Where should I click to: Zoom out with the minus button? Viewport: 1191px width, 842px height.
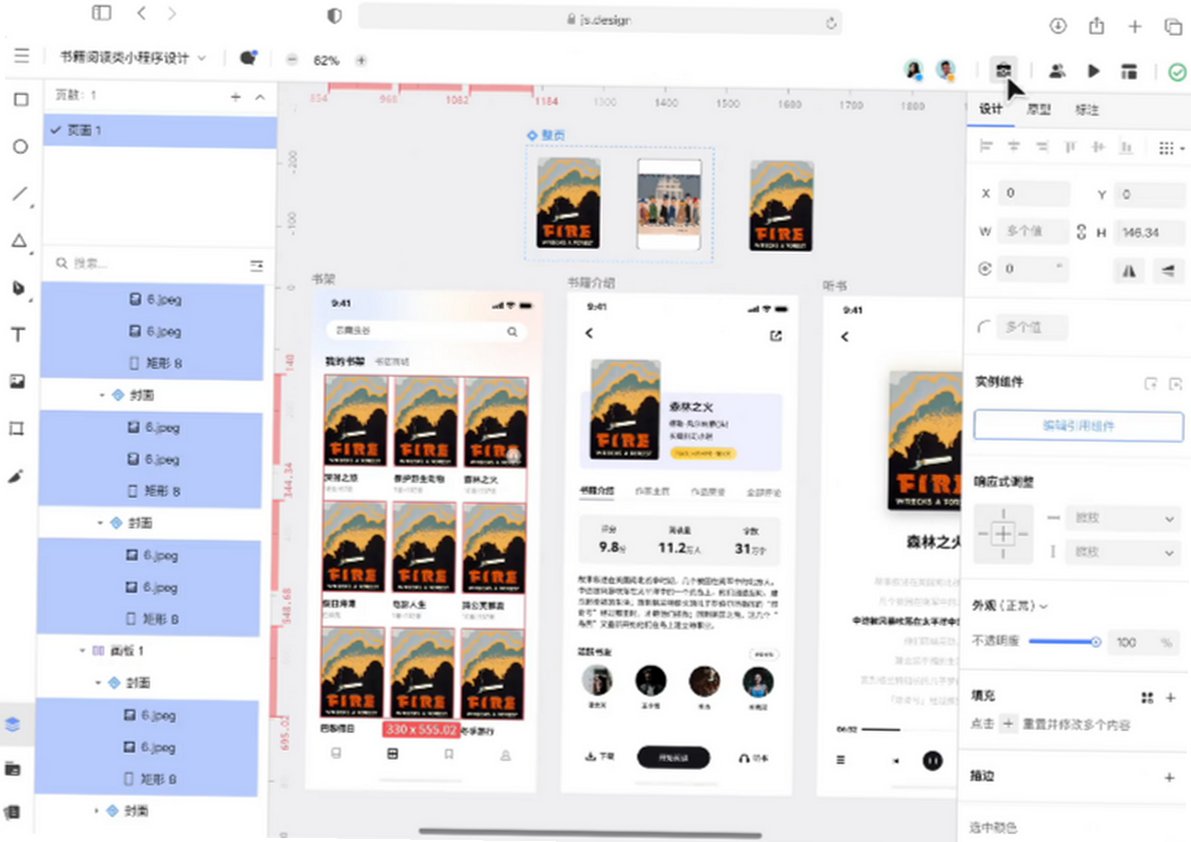(292, 60)
